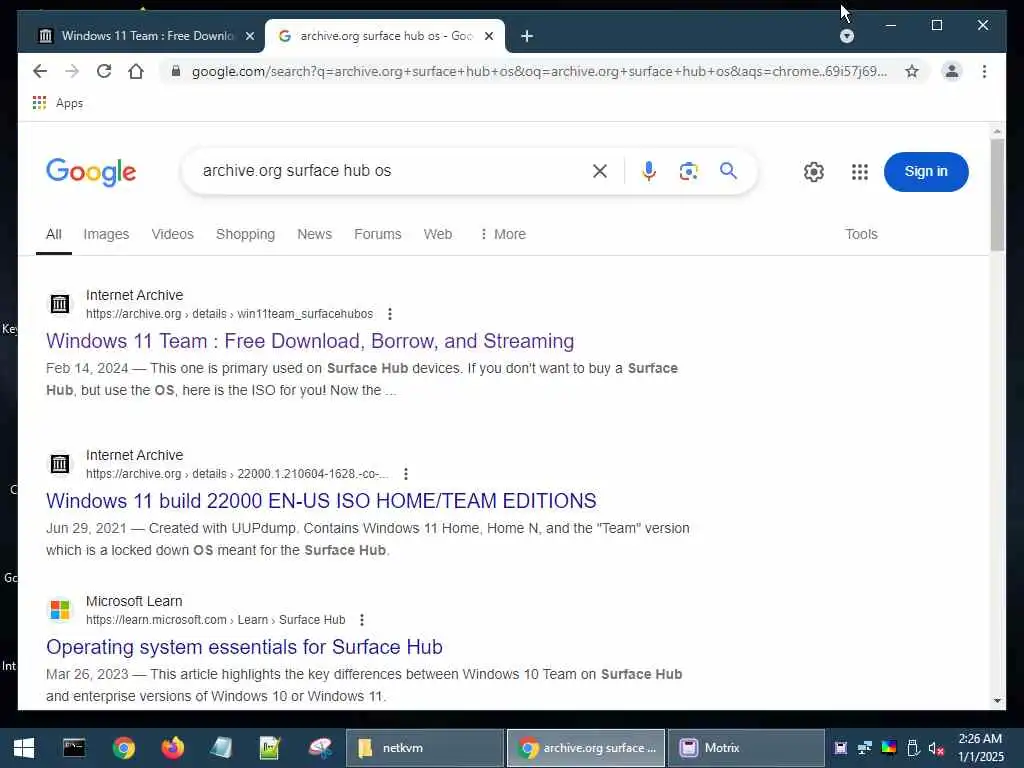Focus the Google search input field
This screenshot has width=1024, height=768.
click(x=392, y=171)
